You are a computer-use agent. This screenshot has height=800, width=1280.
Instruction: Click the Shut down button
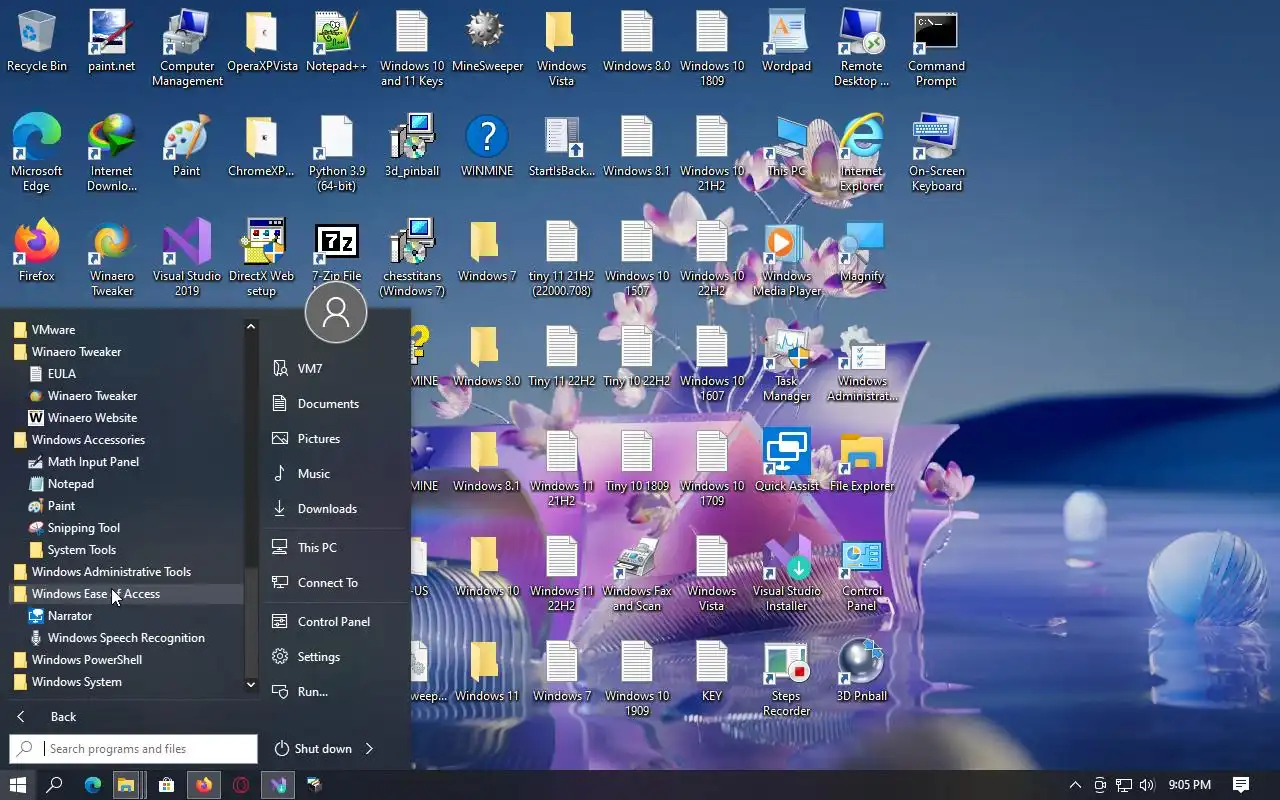coord(313,749)
